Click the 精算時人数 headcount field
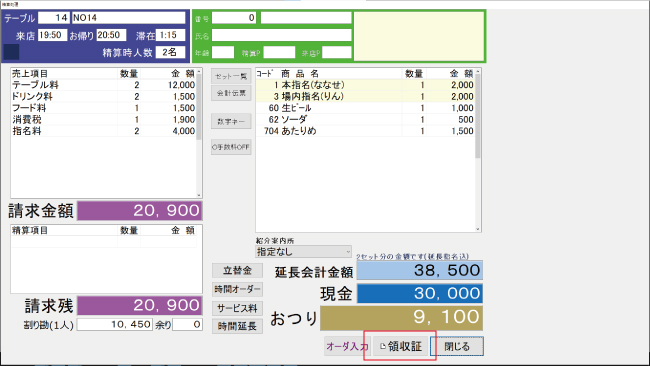 point(170,52)
